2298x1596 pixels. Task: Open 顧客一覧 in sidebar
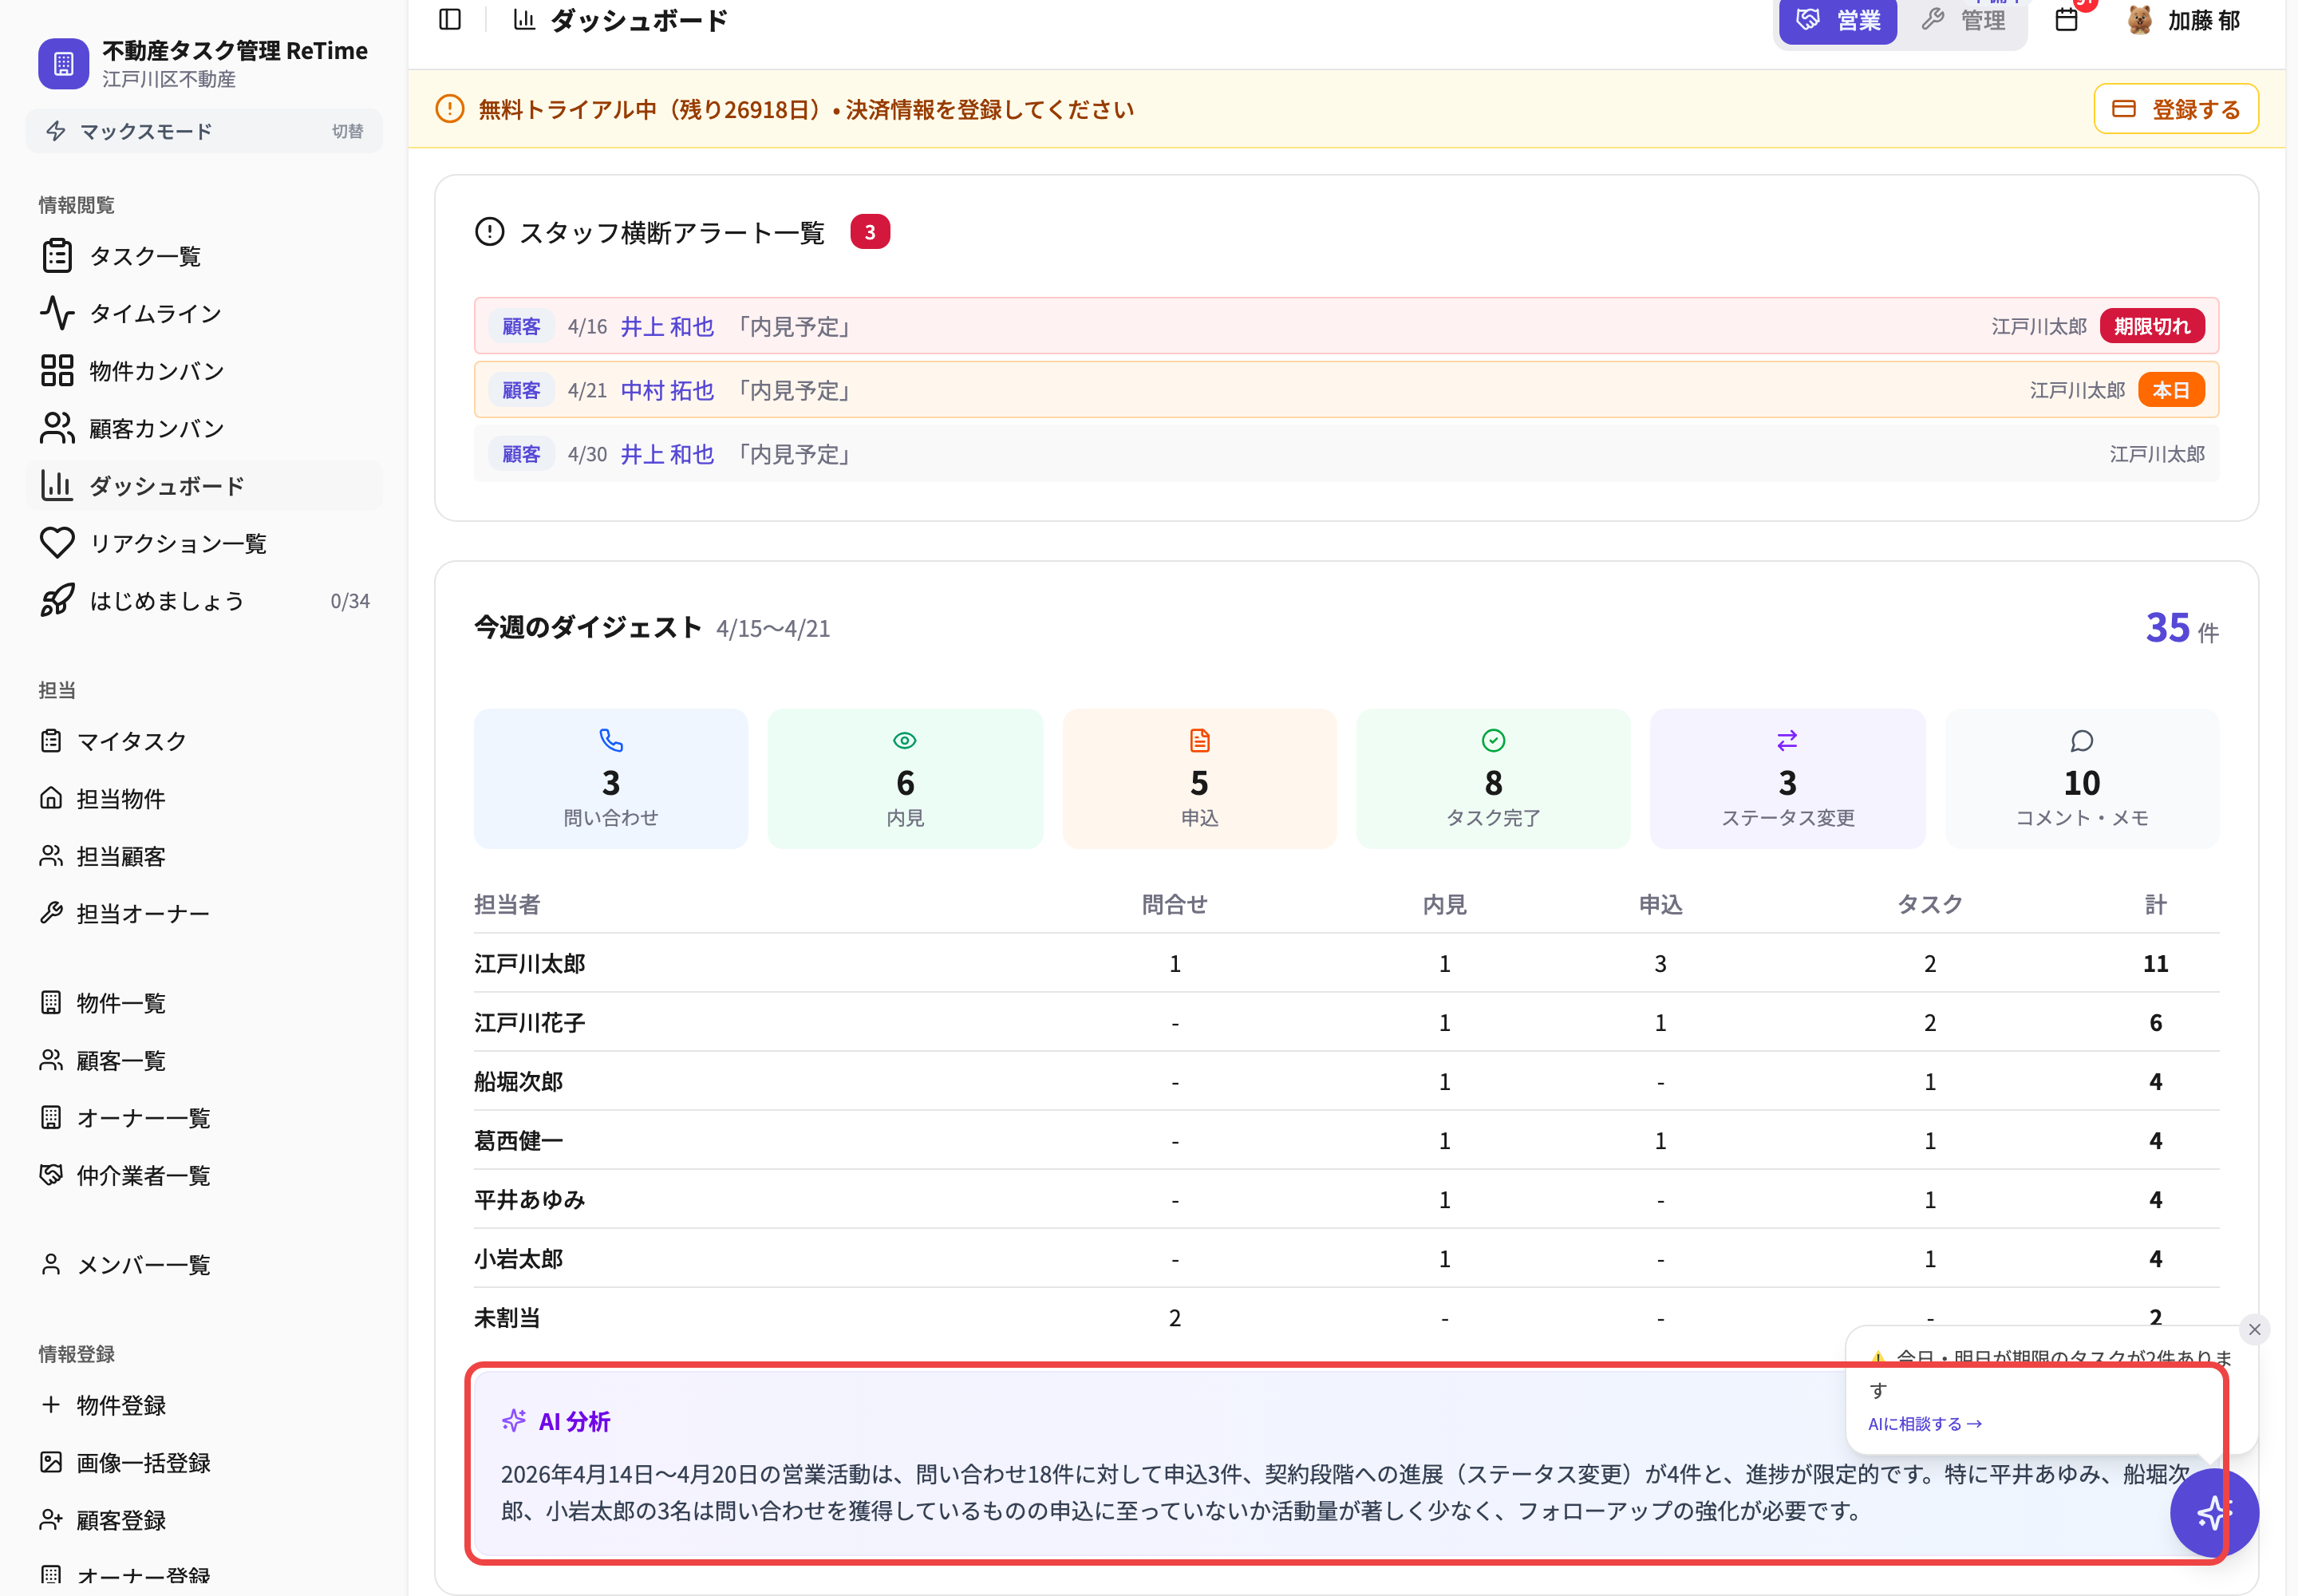click(204, 1060)
